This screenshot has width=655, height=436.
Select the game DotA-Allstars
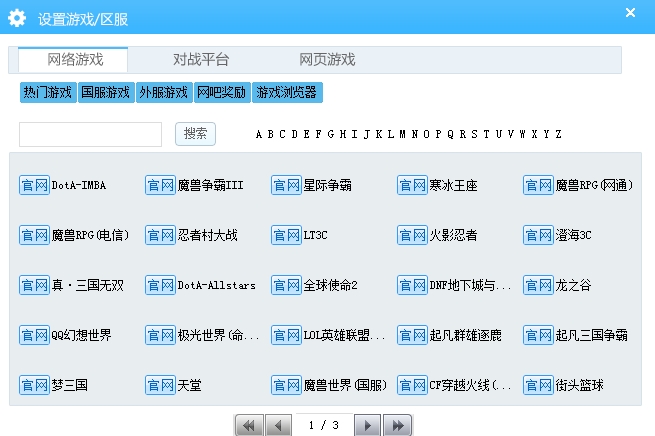point(217,285)
